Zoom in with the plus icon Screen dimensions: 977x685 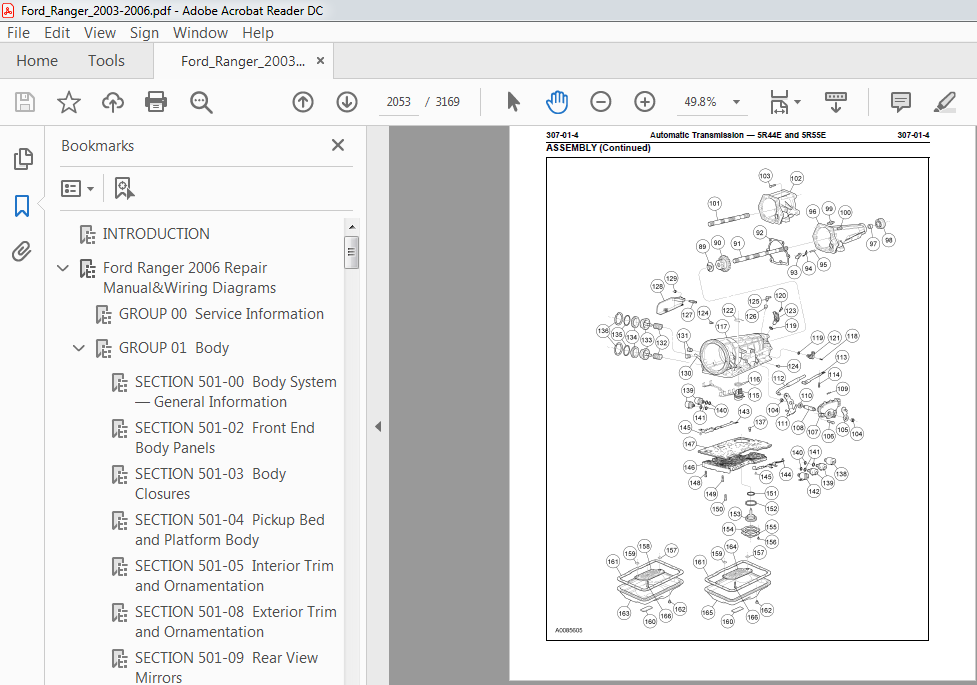coord(644,102)
